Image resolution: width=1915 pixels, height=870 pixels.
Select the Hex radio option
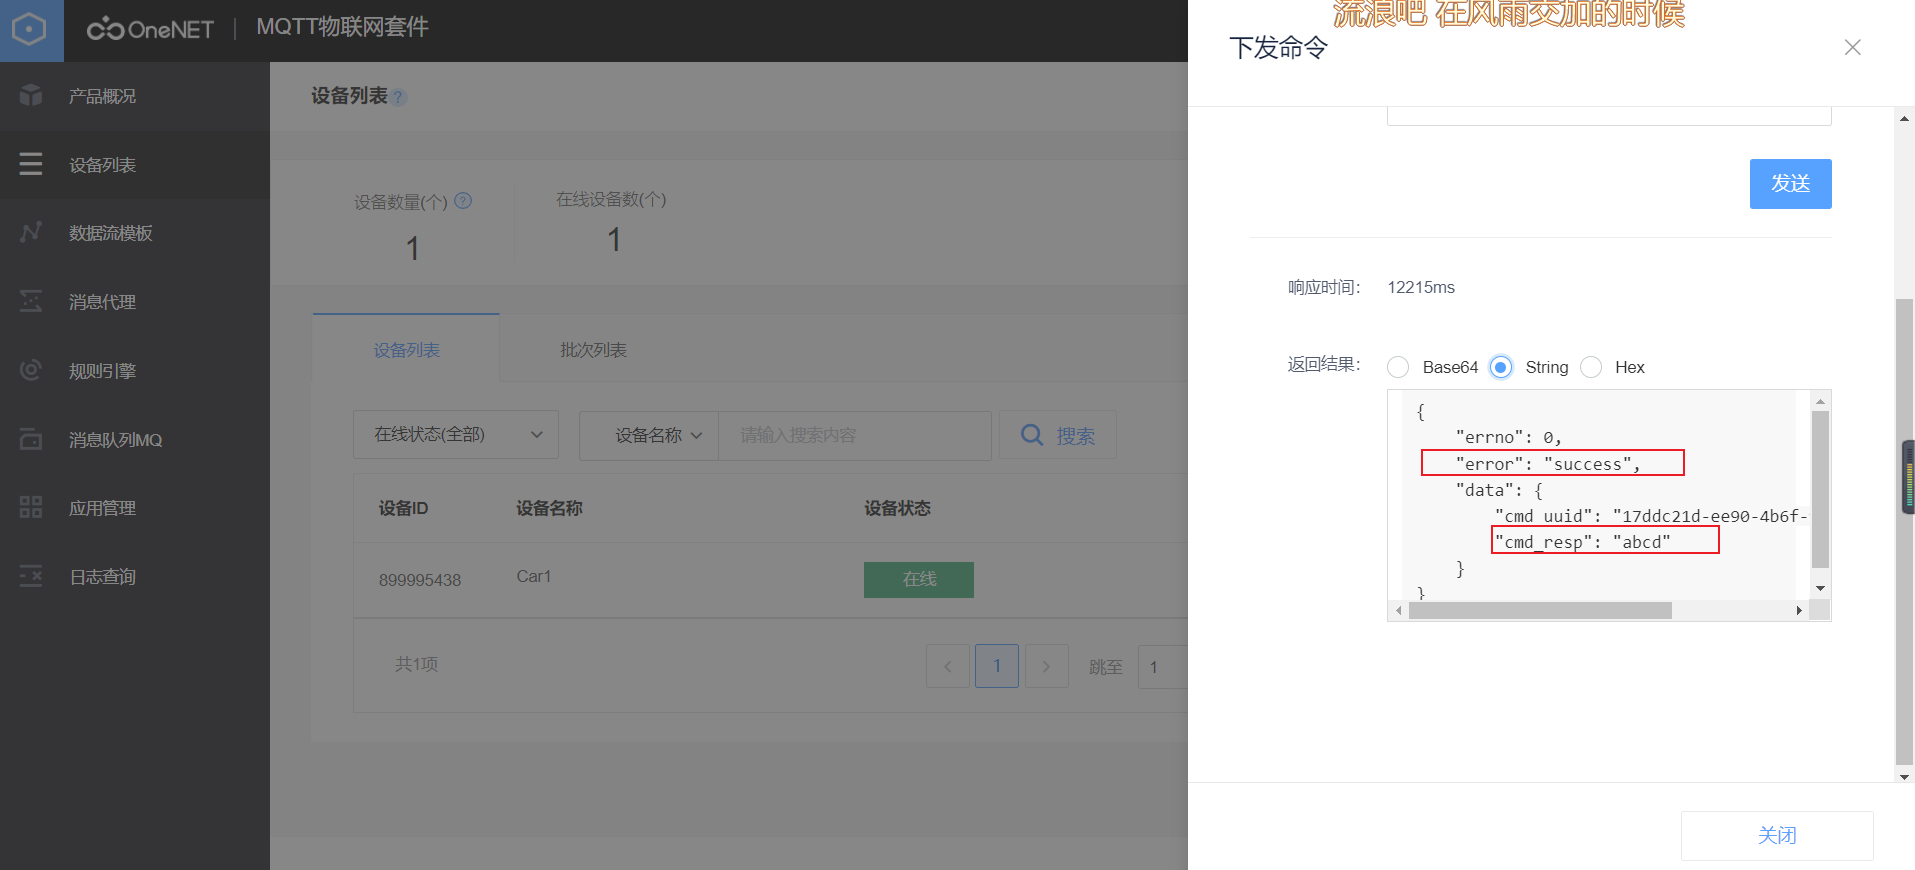(x=1591, y=367)
